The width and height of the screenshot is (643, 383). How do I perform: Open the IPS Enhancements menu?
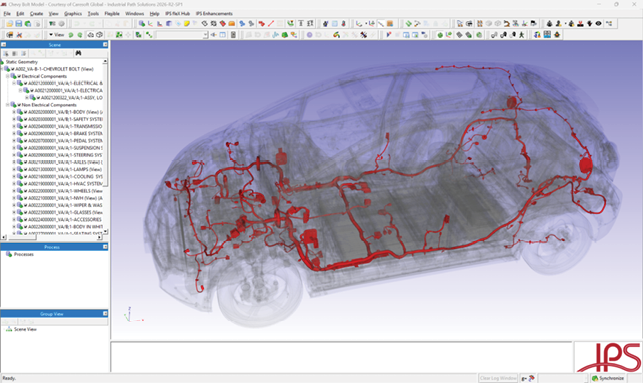point(214,14)
